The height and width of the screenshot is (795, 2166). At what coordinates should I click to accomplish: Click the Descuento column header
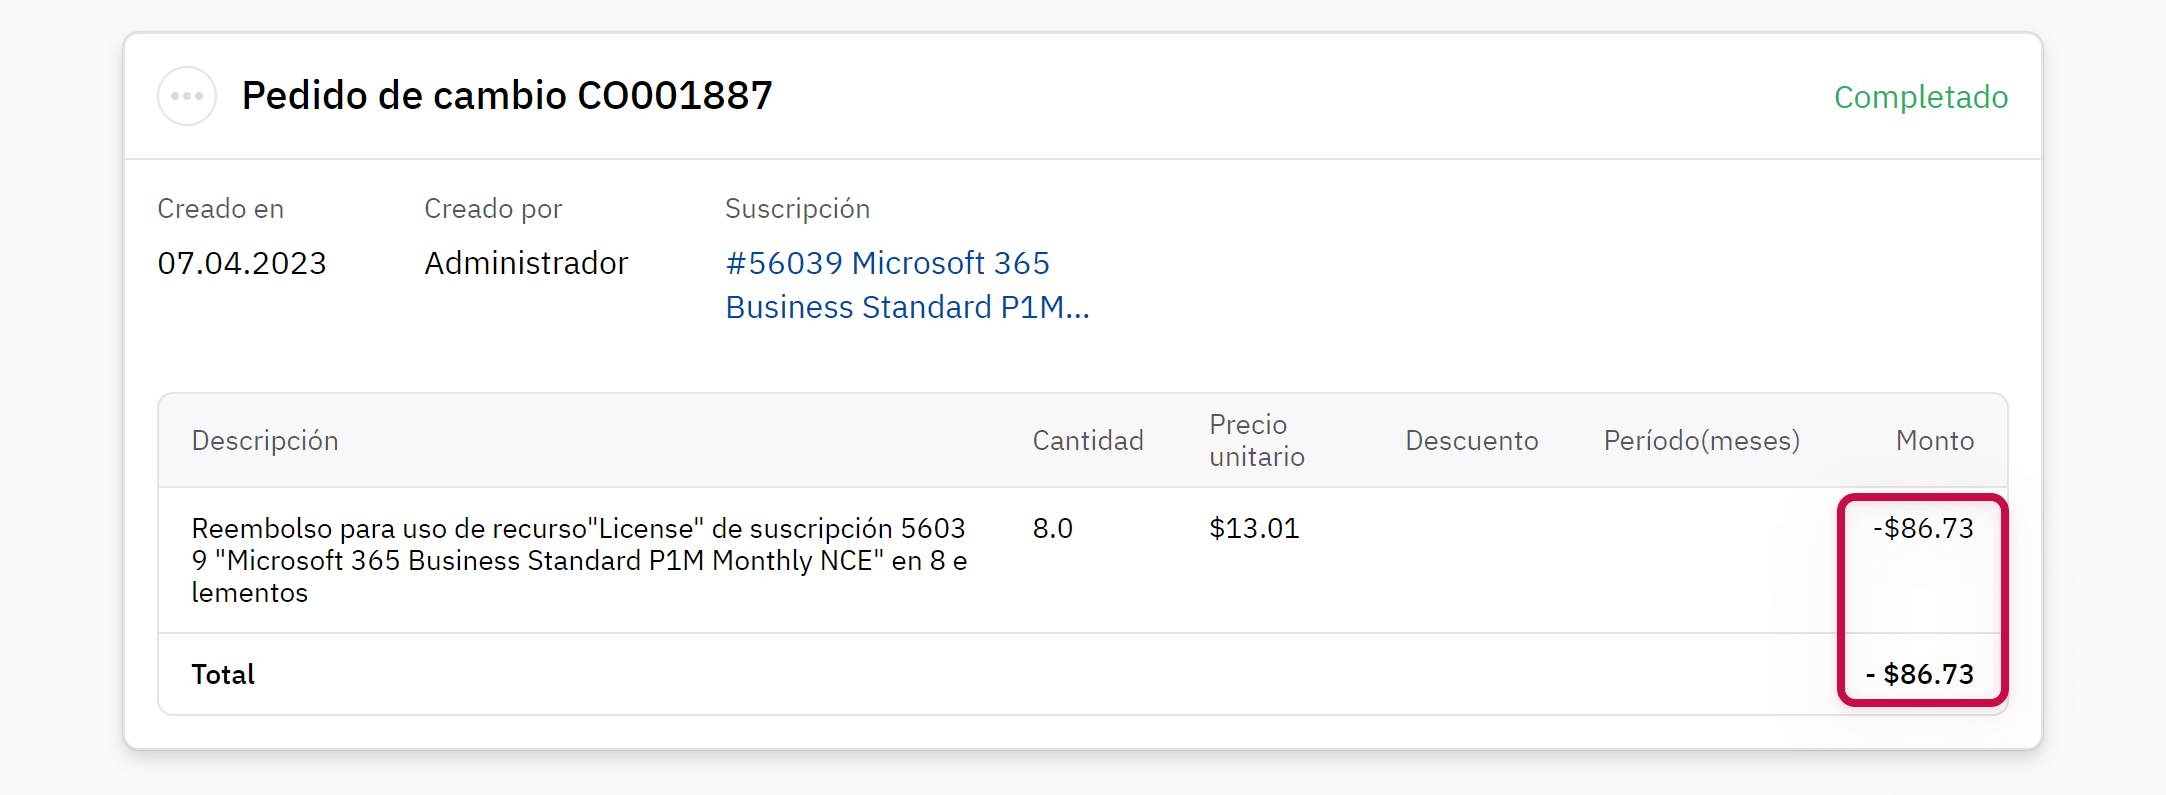tap(1471, 441)
